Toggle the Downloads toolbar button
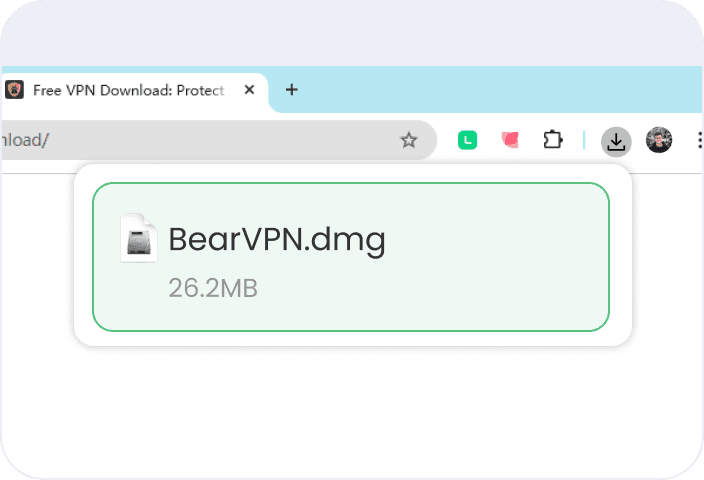This screenshot has height=480, width=704. 616,141
